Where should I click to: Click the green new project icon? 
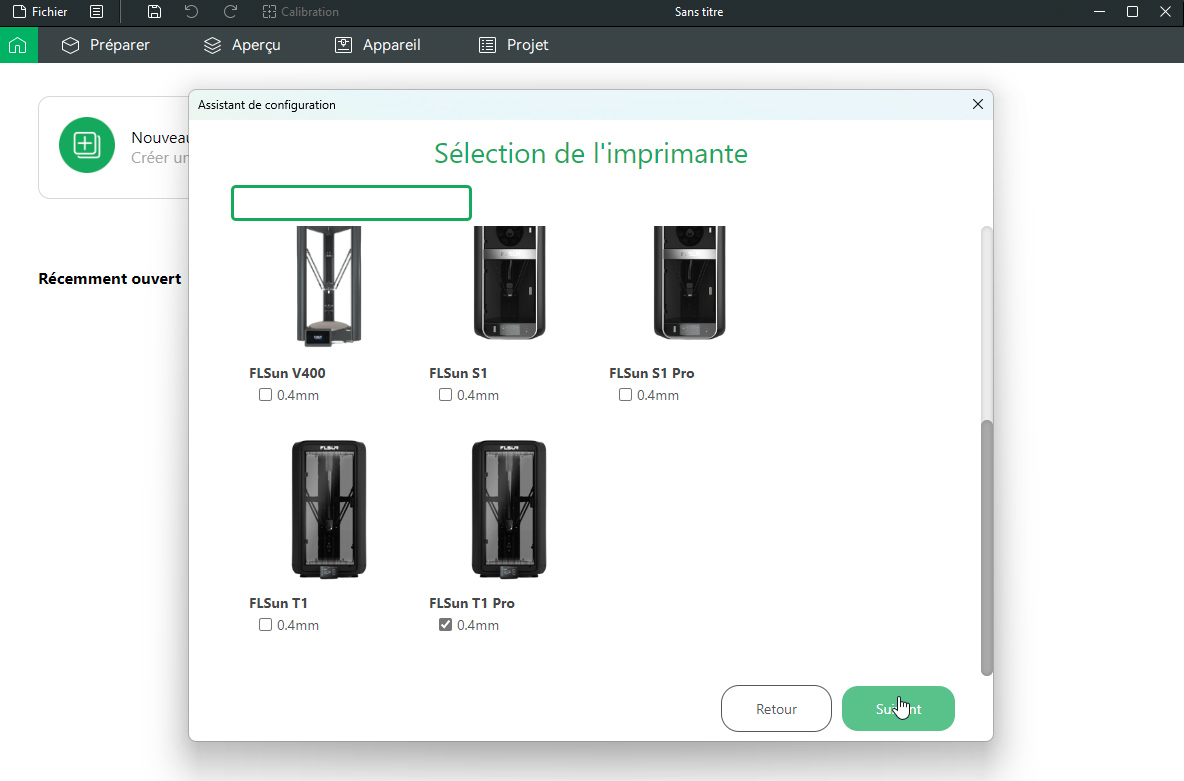click(x=87, y=145)
